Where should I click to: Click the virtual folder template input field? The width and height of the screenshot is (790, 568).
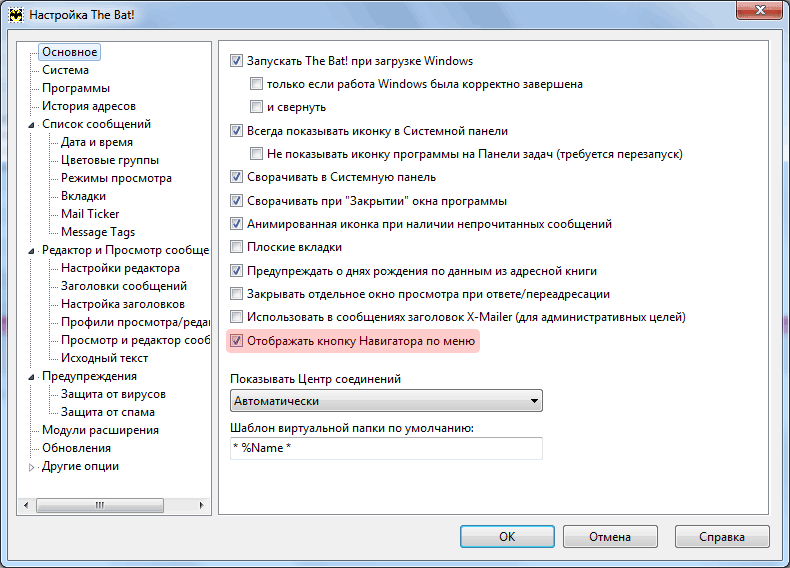(x=386, y=448)
